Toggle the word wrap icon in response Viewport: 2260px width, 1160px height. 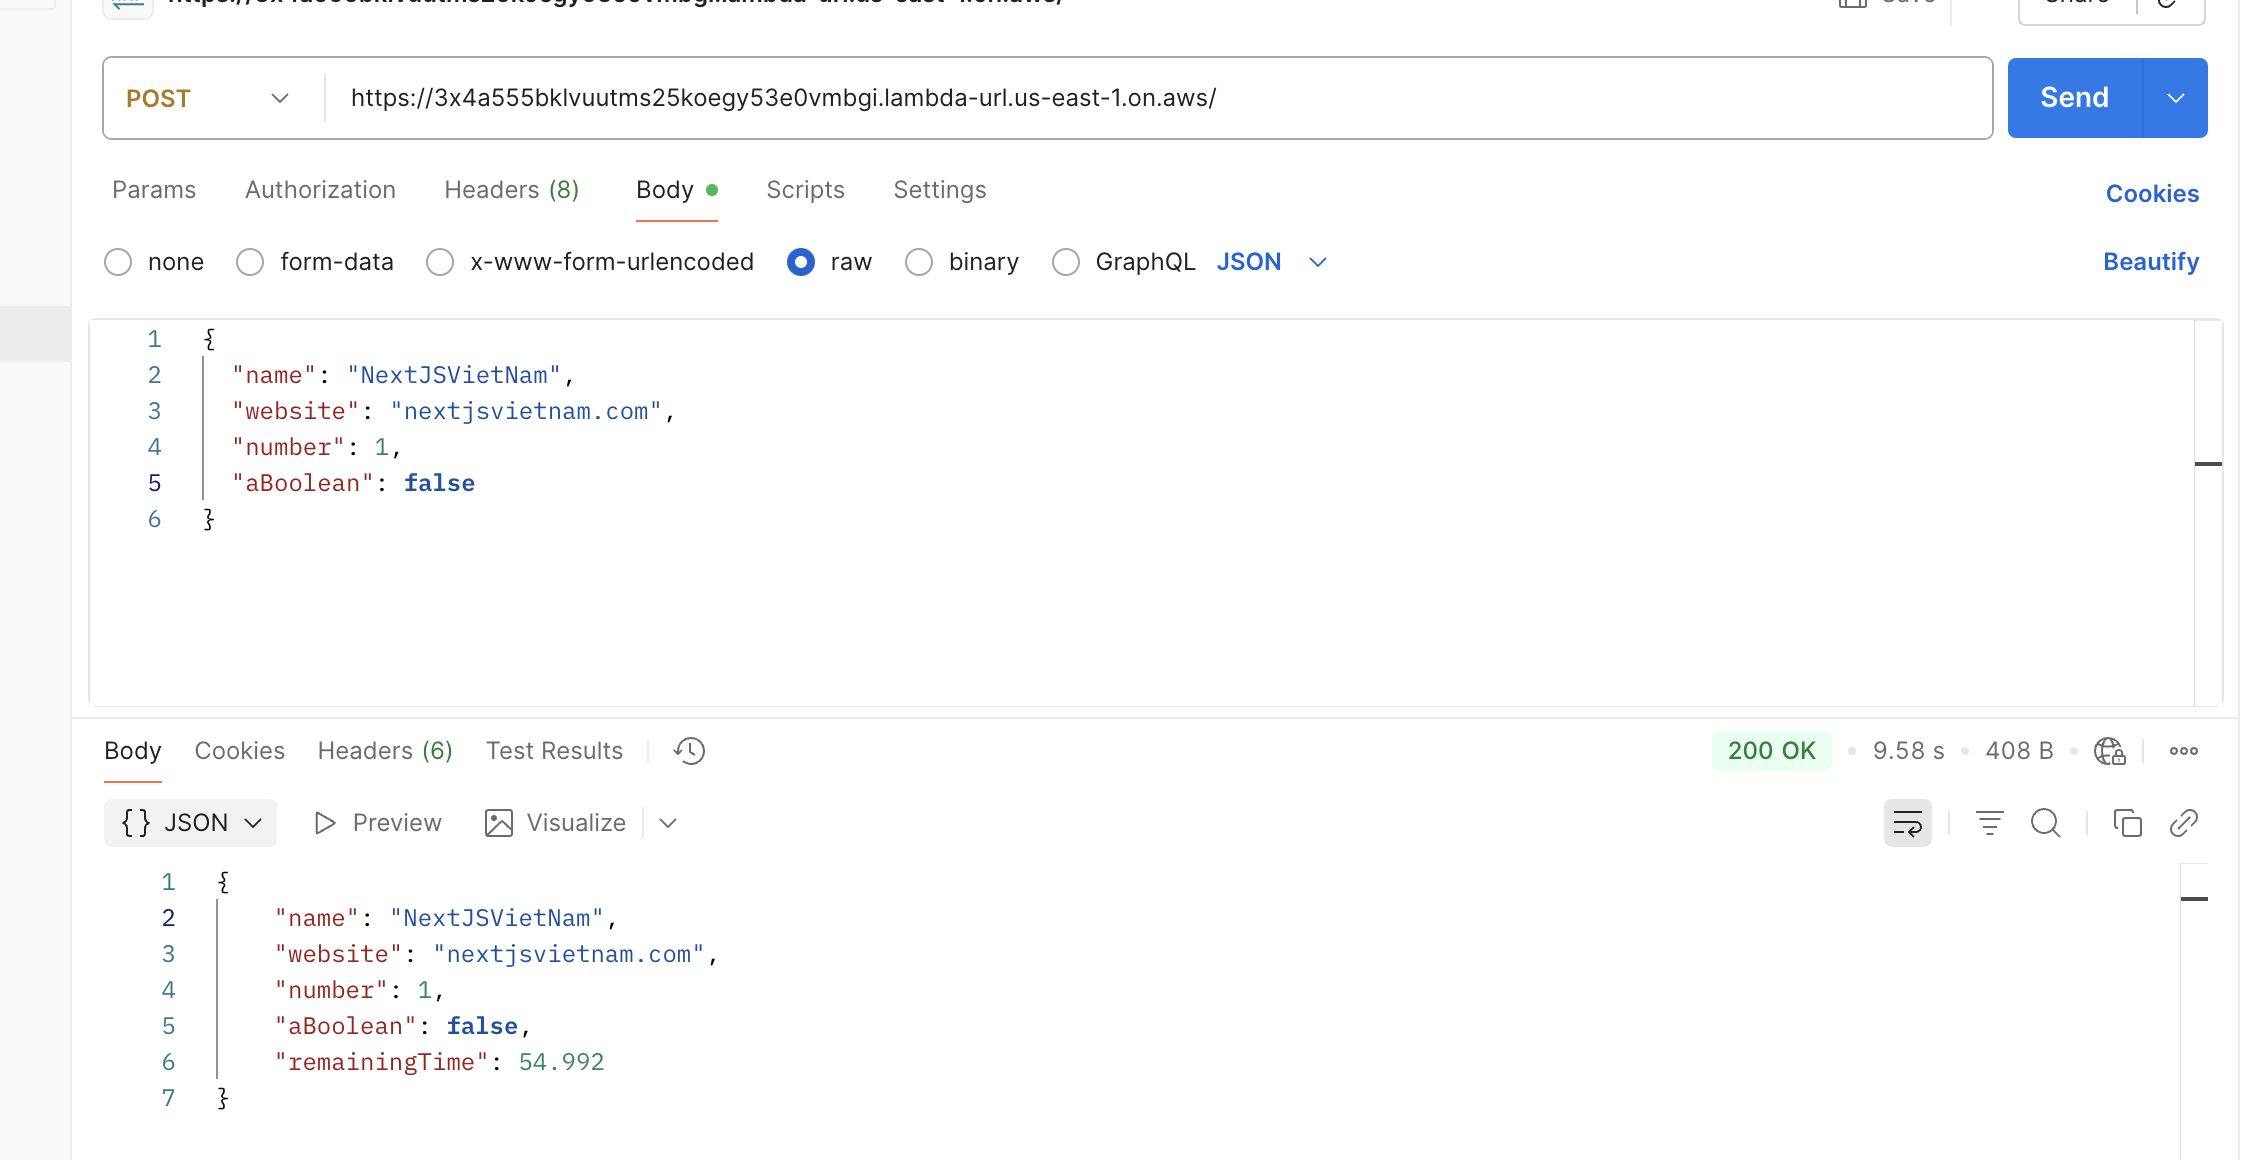1907,823
